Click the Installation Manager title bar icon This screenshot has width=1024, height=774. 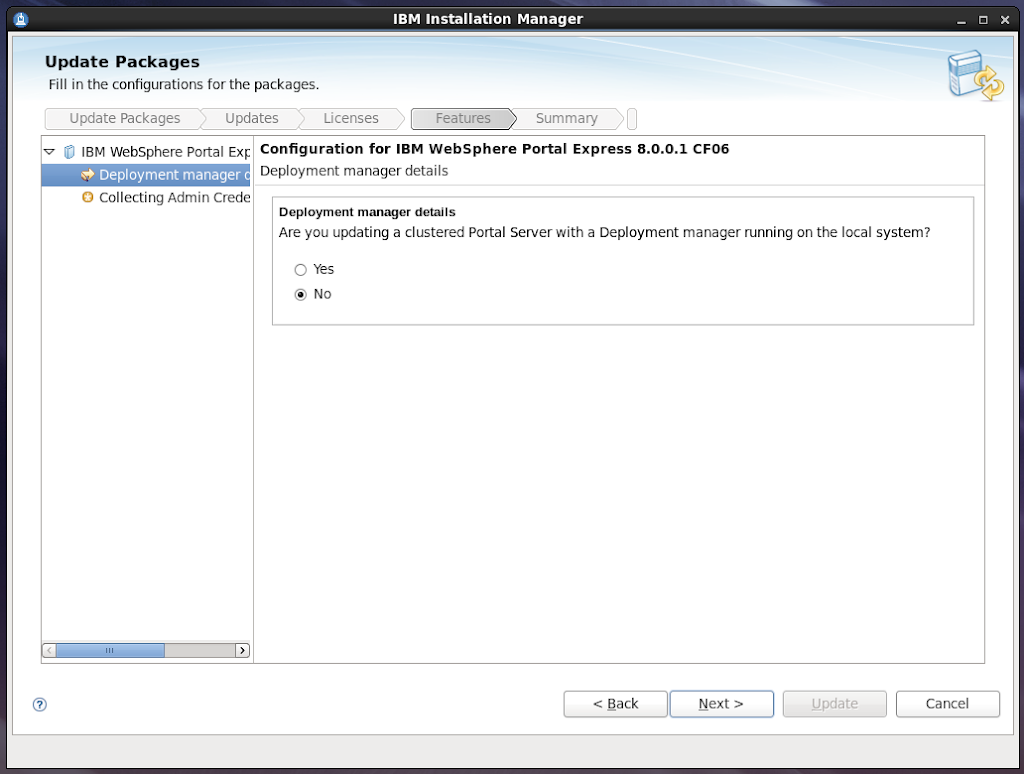tap(21, 19)
